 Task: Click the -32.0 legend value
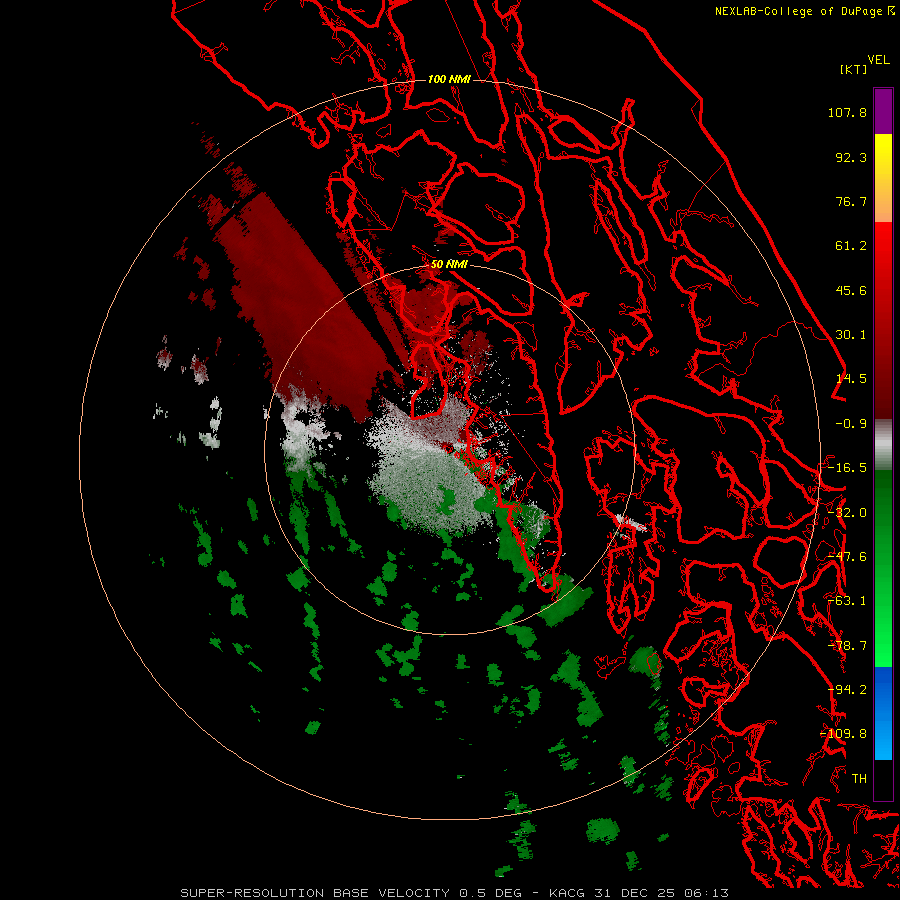coord(847,513)
